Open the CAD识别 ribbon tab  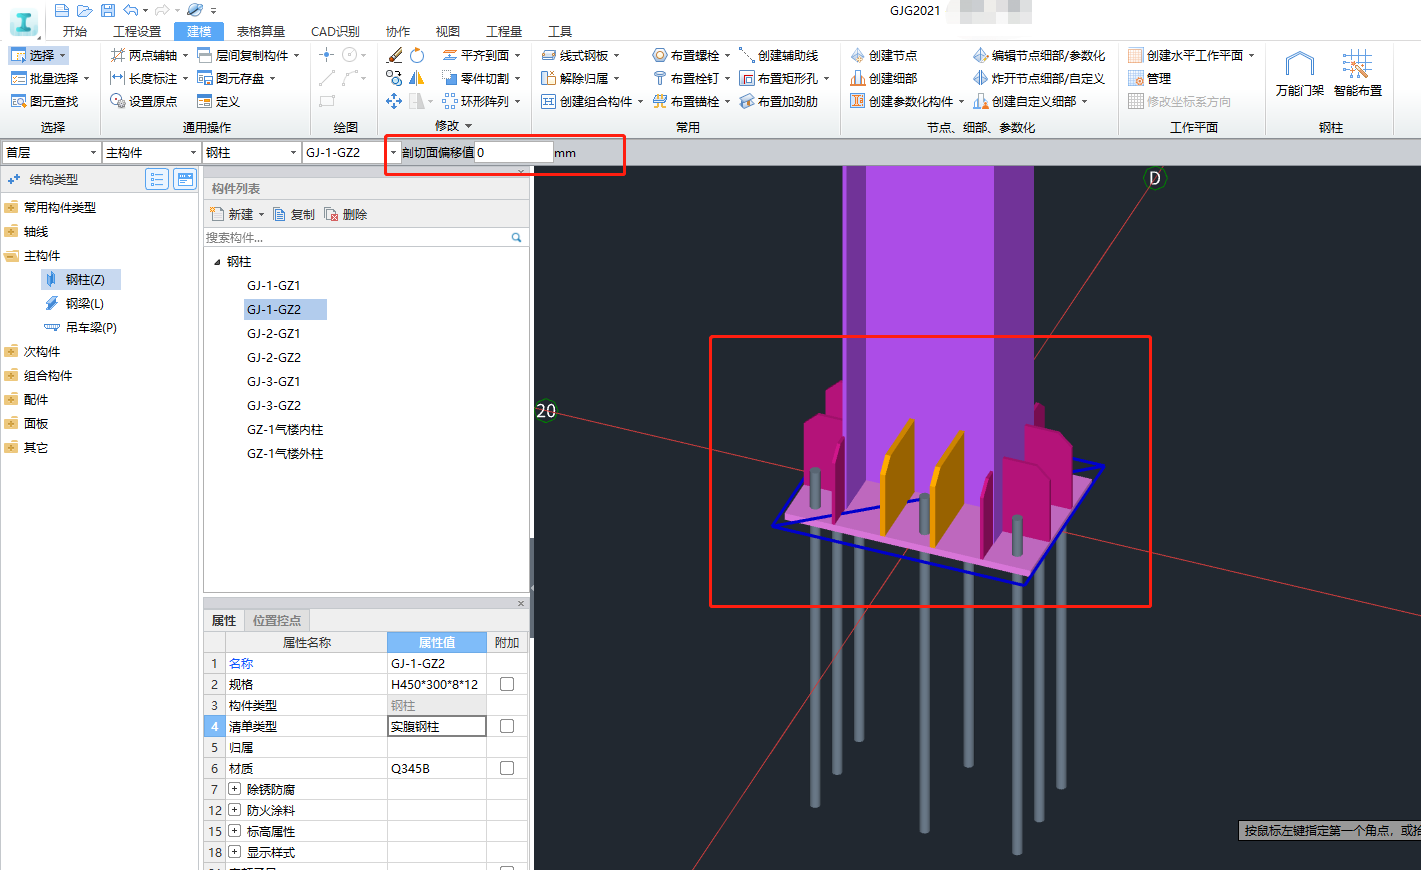pyautogui.click(x=335, y=31)
